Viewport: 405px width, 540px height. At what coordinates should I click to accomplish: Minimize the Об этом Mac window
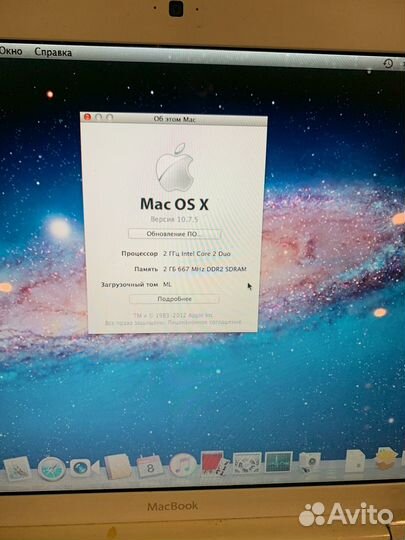click(98, 117)
